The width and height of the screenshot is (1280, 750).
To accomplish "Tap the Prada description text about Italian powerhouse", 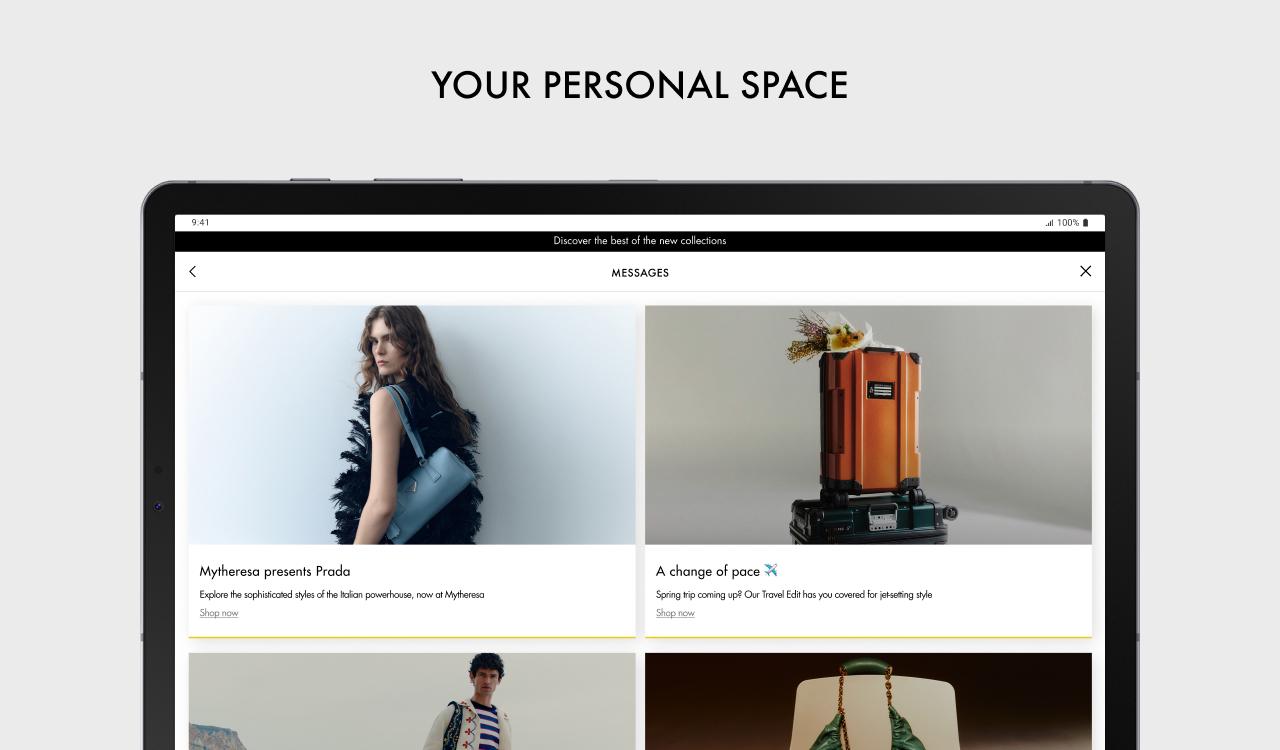I will (x=342, y=595).
